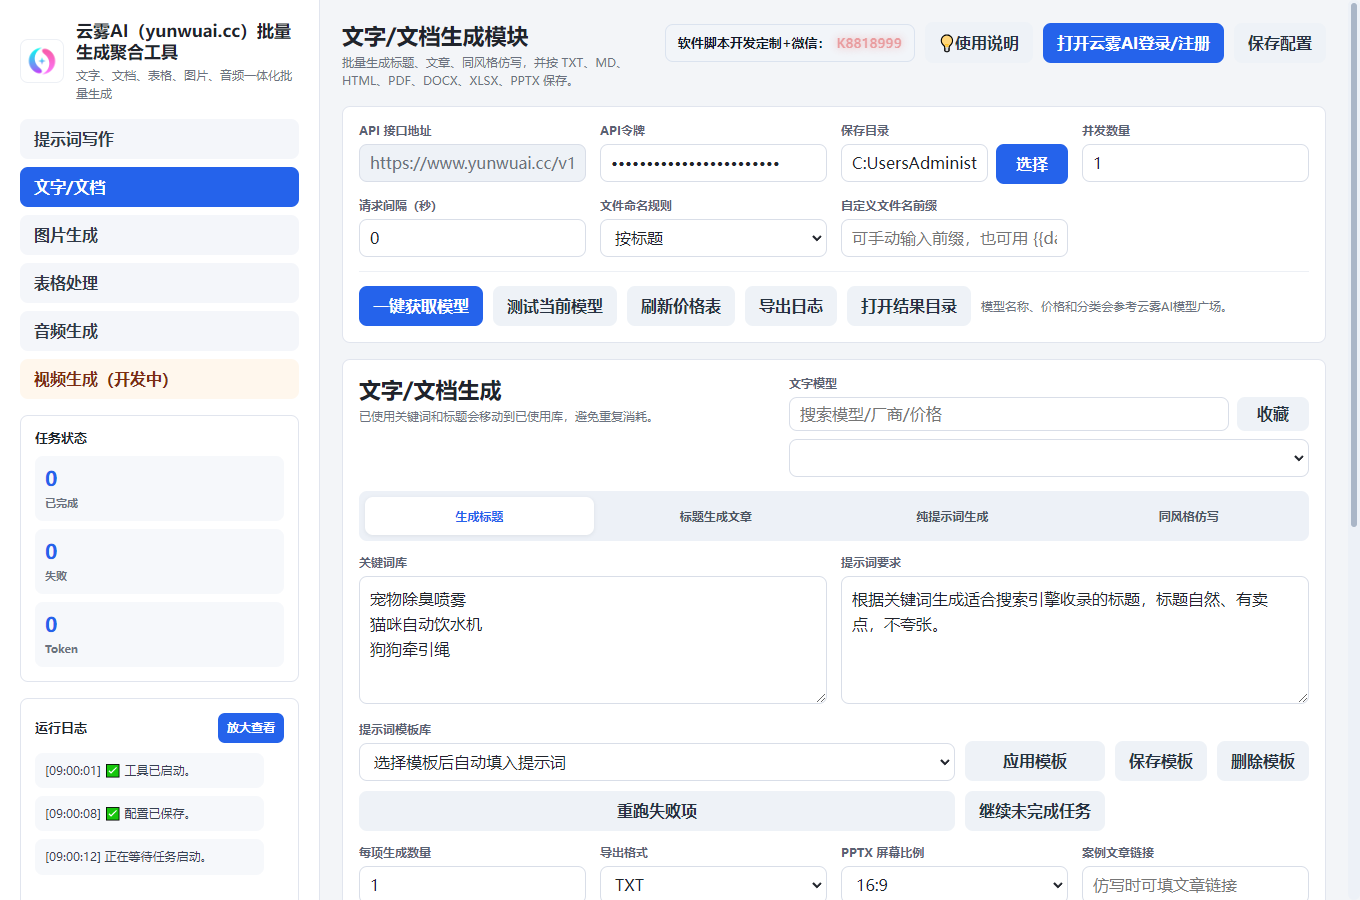Go to 音频生成 module
Screen dimensions: 1360x900
point(159,331)
